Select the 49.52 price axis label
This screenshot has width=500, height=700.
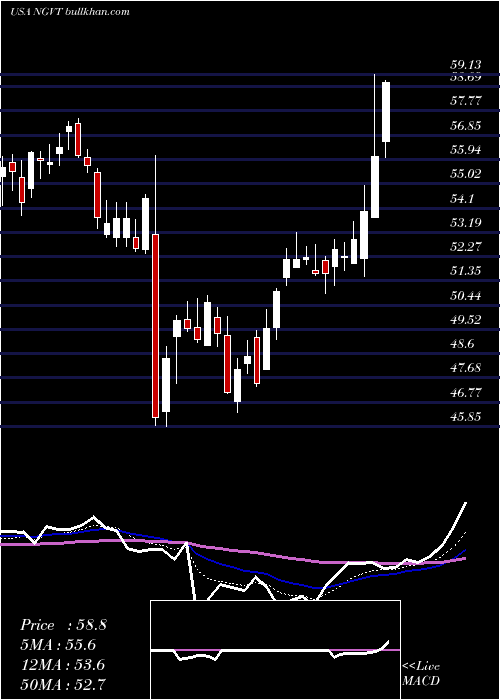point(465,320)
